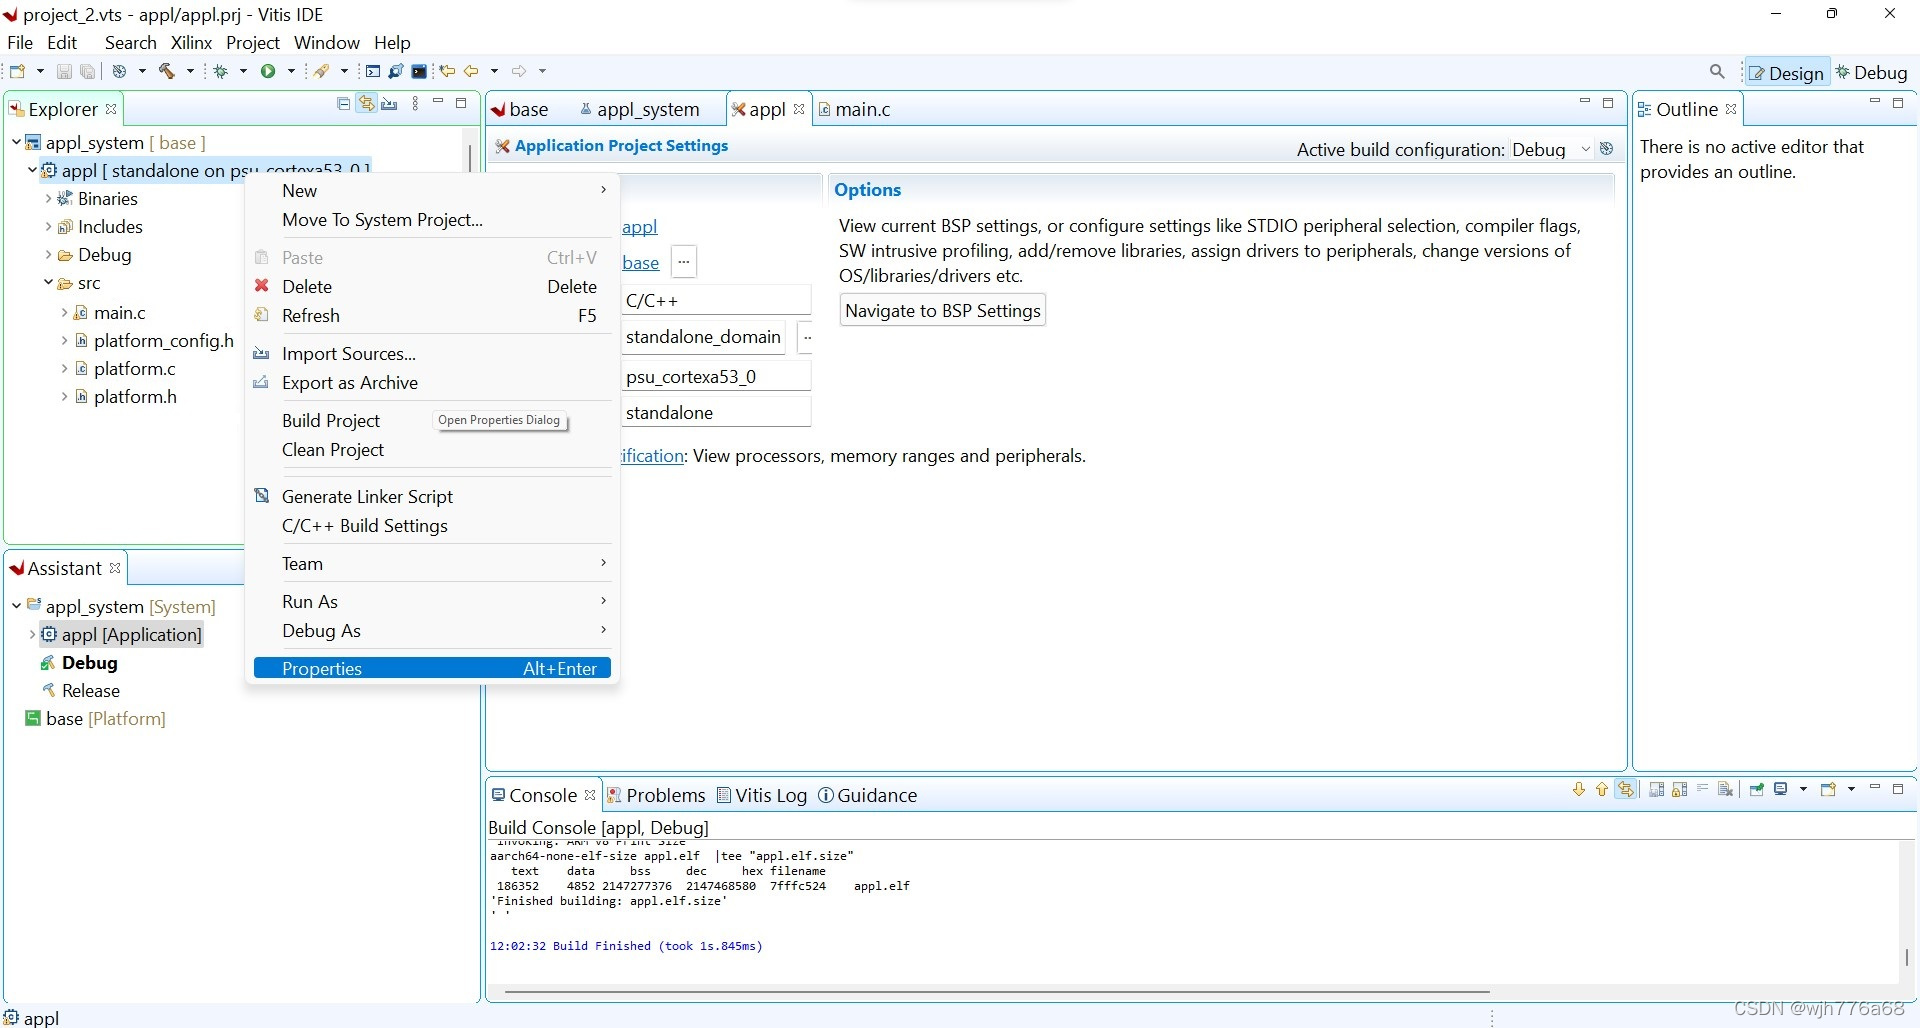The height and width of the screenshot is (1028, 1920).
Task: Click the console horizontal scrollbar
Action: pyautogui.click(x=997, y=992)
